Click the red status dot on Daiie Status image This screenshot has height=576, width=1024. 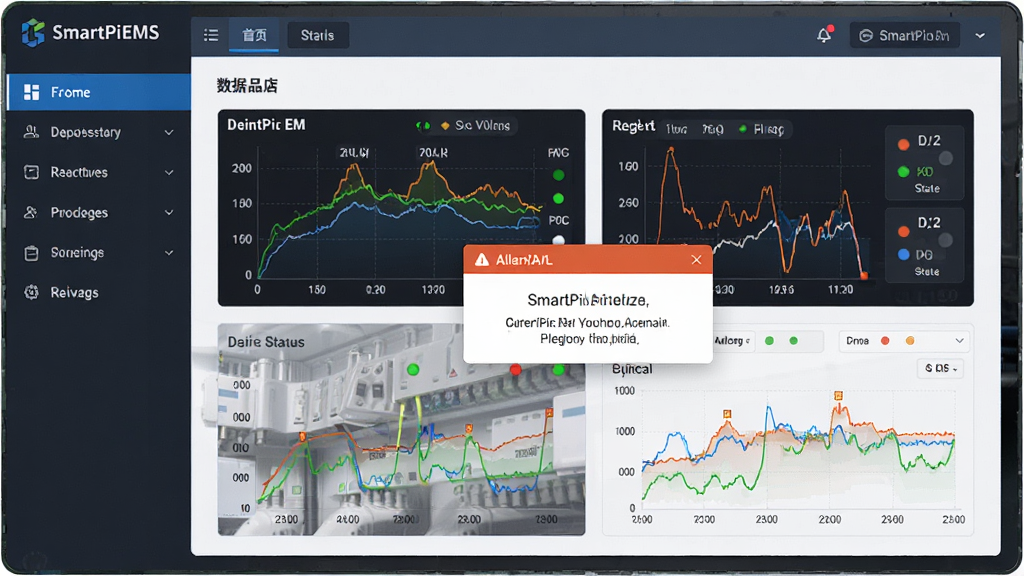515,370
